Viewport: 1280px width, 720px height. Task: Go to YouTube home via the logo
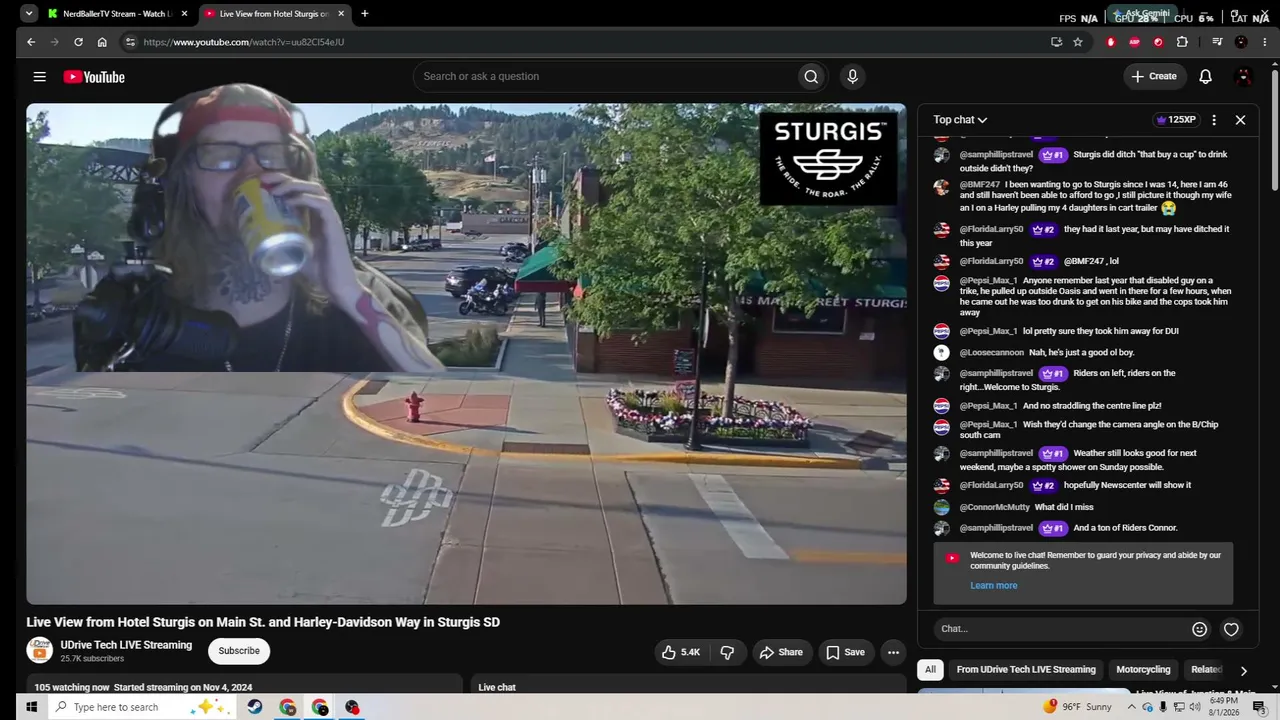[x=94, y=77]
